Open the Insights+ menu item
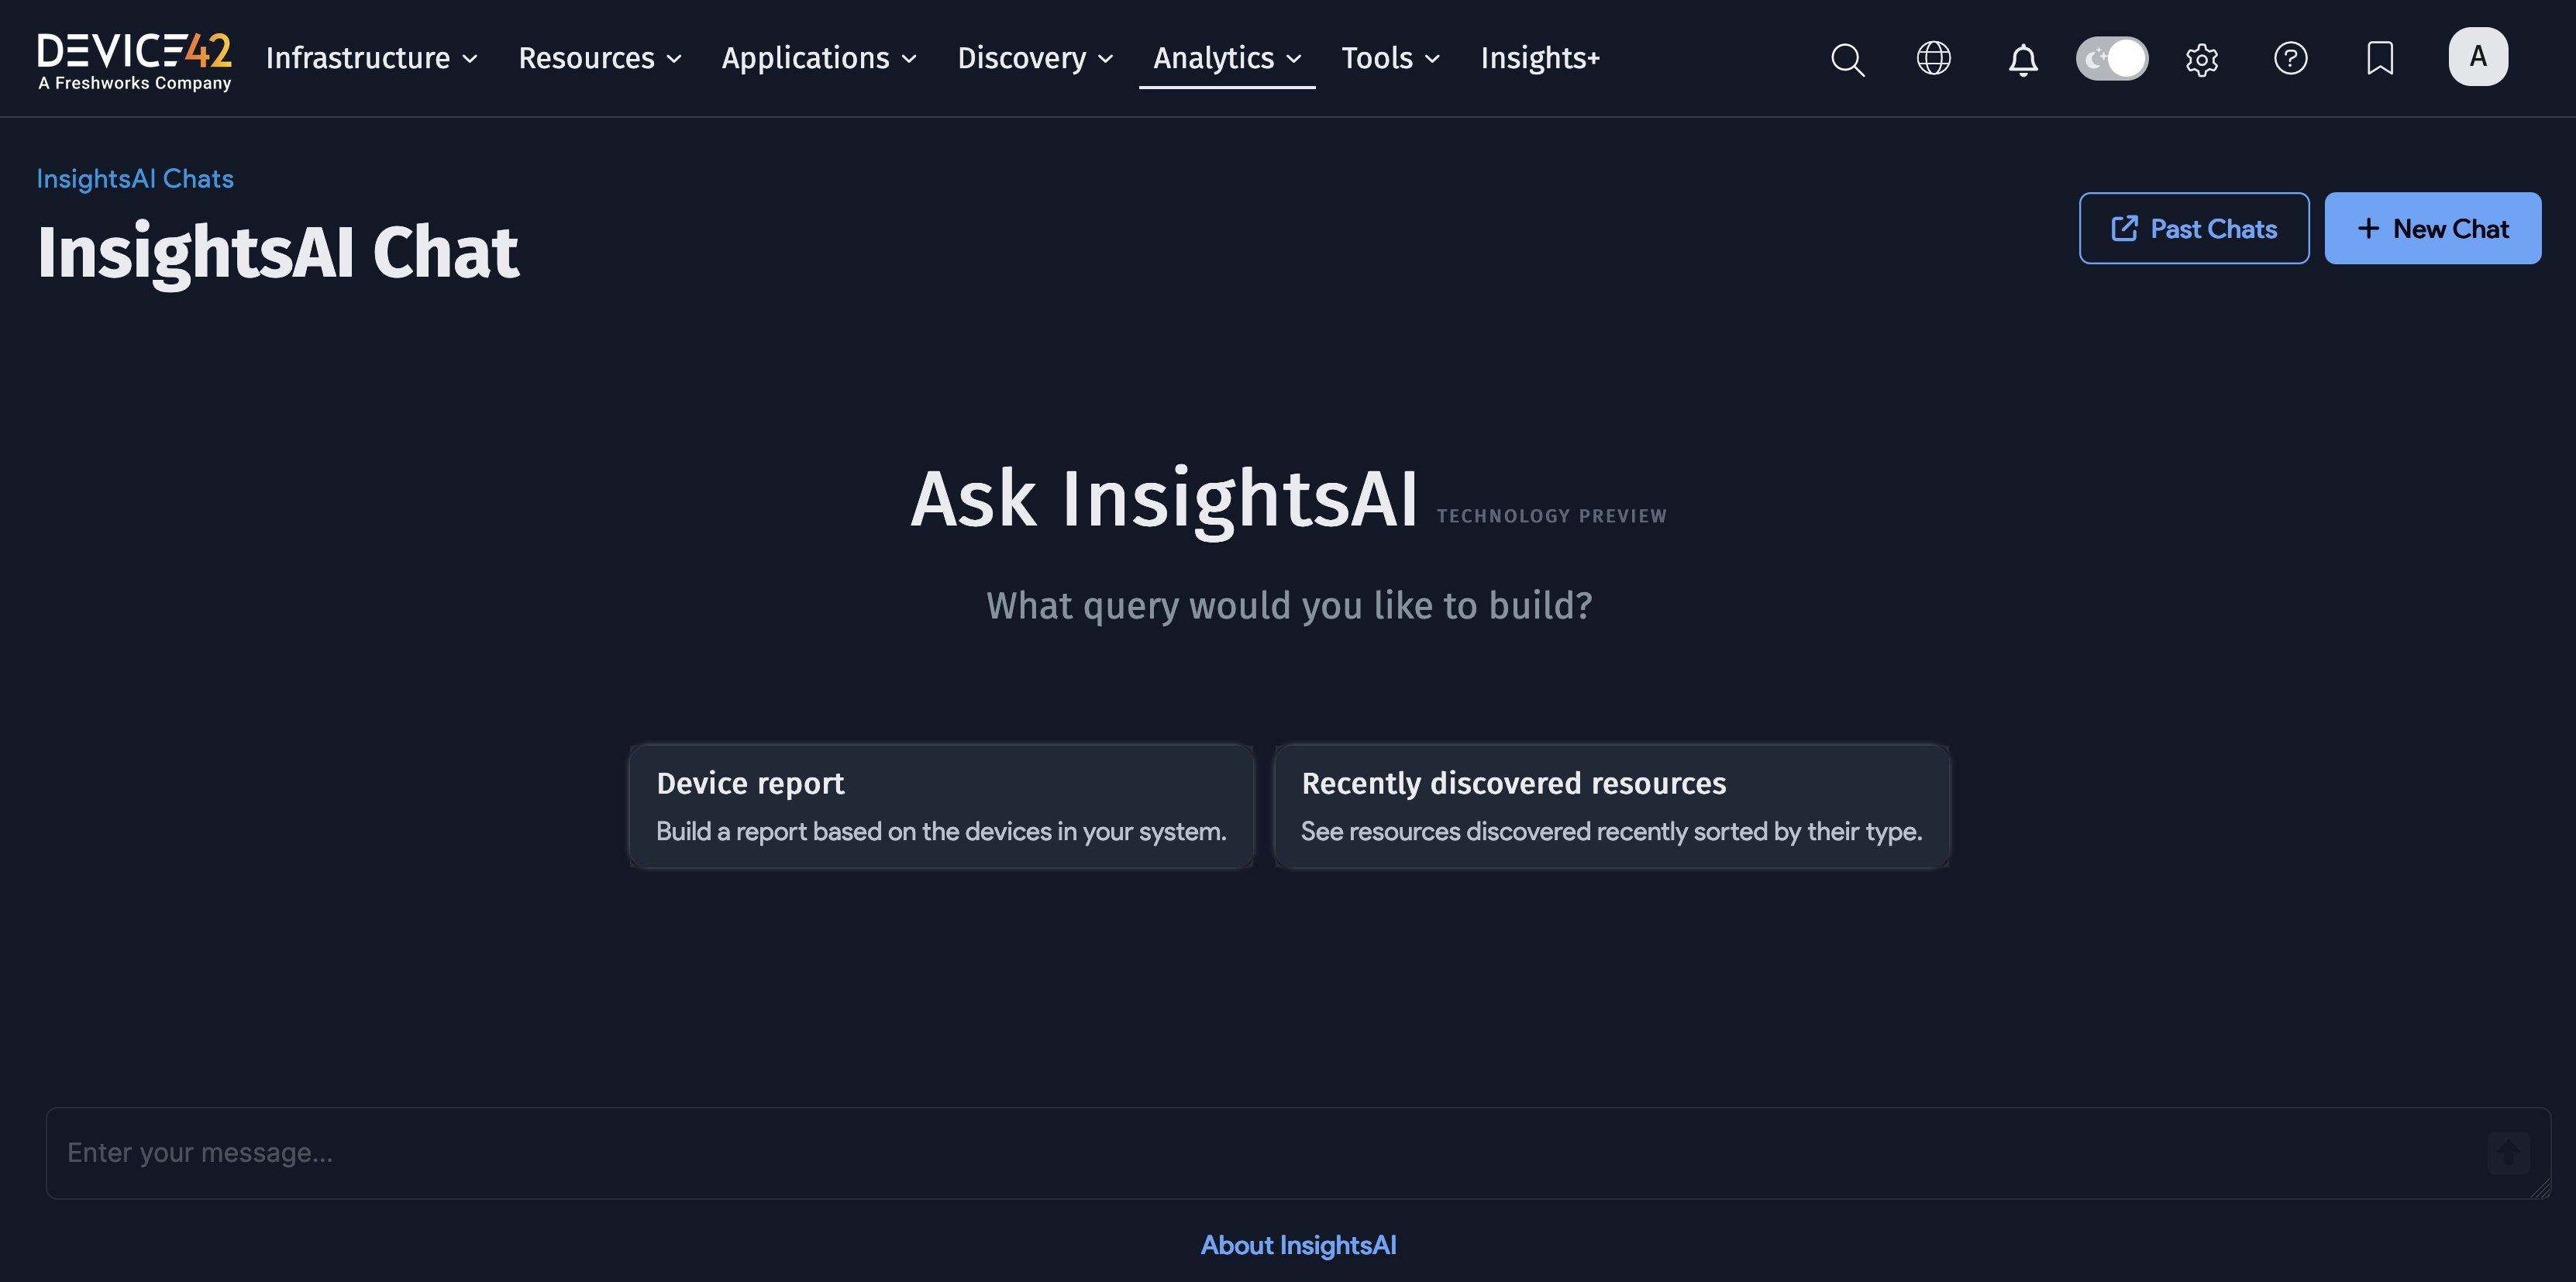2576x1282 pixels. [x=1539, y=58]
